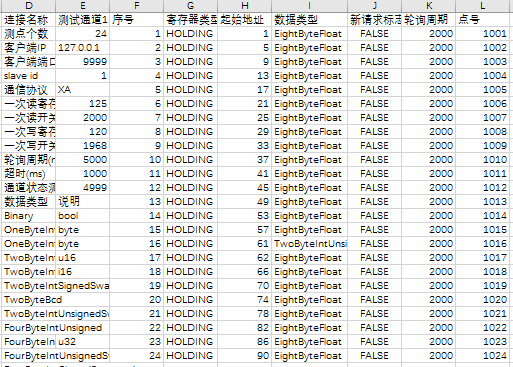Click the '超时(ms)' cell
513x367 pixels.
[x=29, y=174]
